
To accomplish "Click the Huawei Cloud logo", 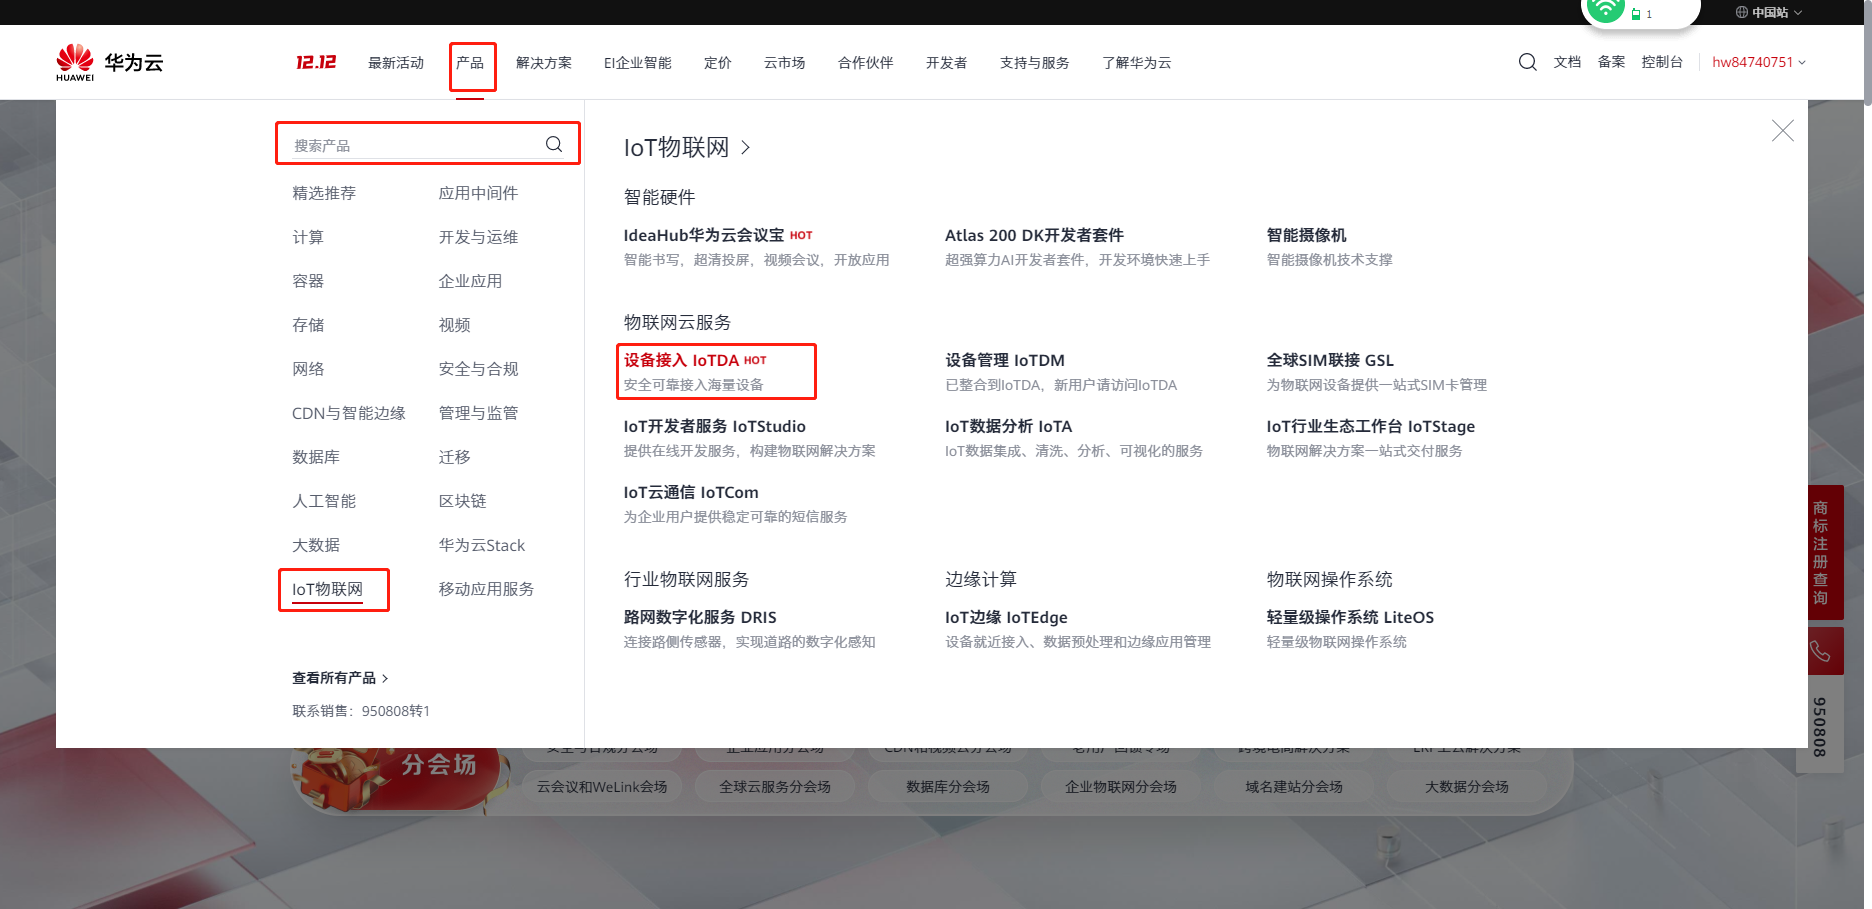I will (x=109, y=62).
